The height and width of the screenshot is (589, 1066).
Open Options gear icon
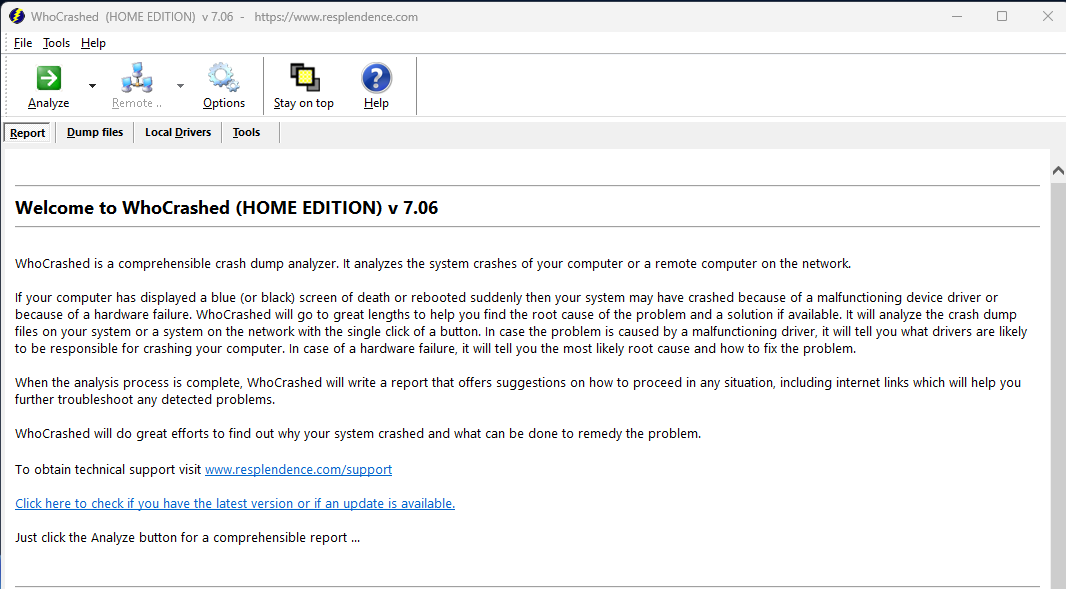(x=223, y=78)
